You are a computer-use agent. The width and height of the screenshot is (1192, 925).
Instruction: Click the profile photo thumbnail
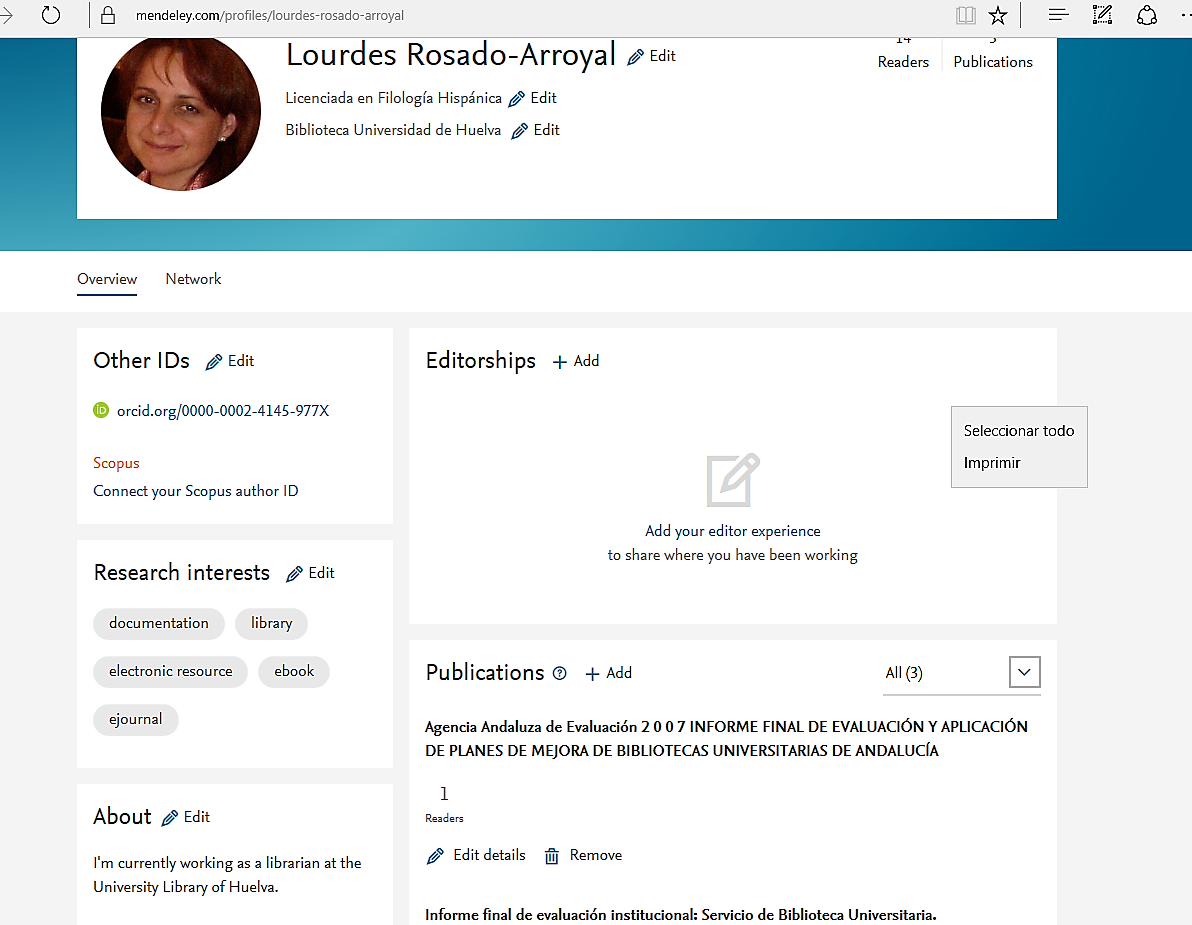[x=181, y=112]
